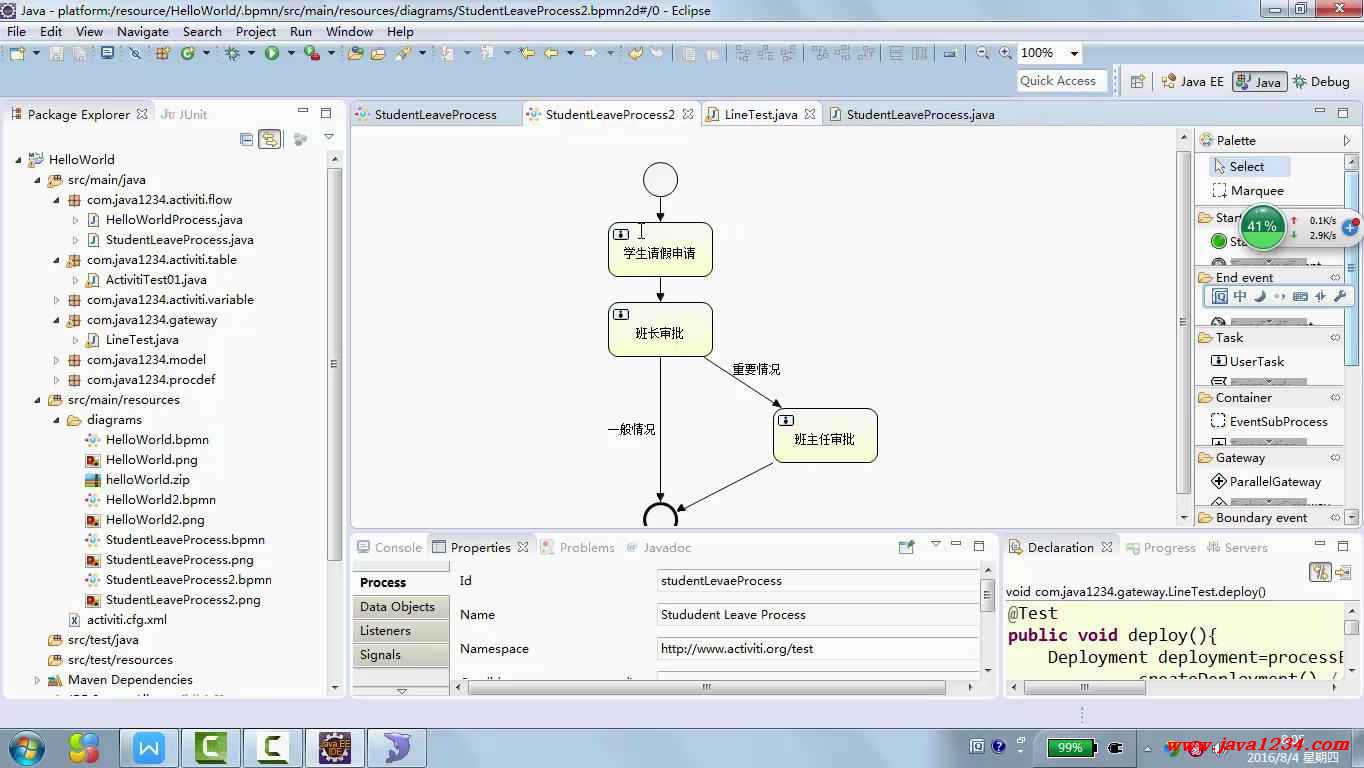Image resolution: width=1364 pixels, height=768 pixels.
Task: Click the Run Last Tool (external tools) icon
Action: [311, 53]
